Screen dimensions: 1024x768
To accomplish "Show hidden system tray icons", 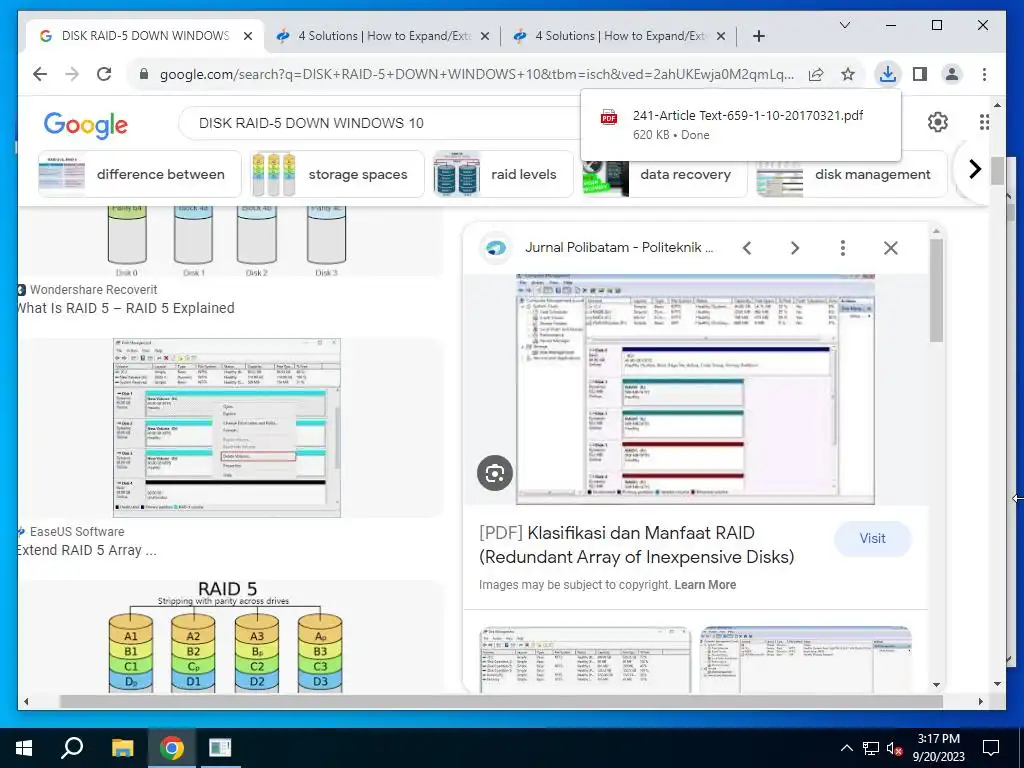I will [846, 748].
